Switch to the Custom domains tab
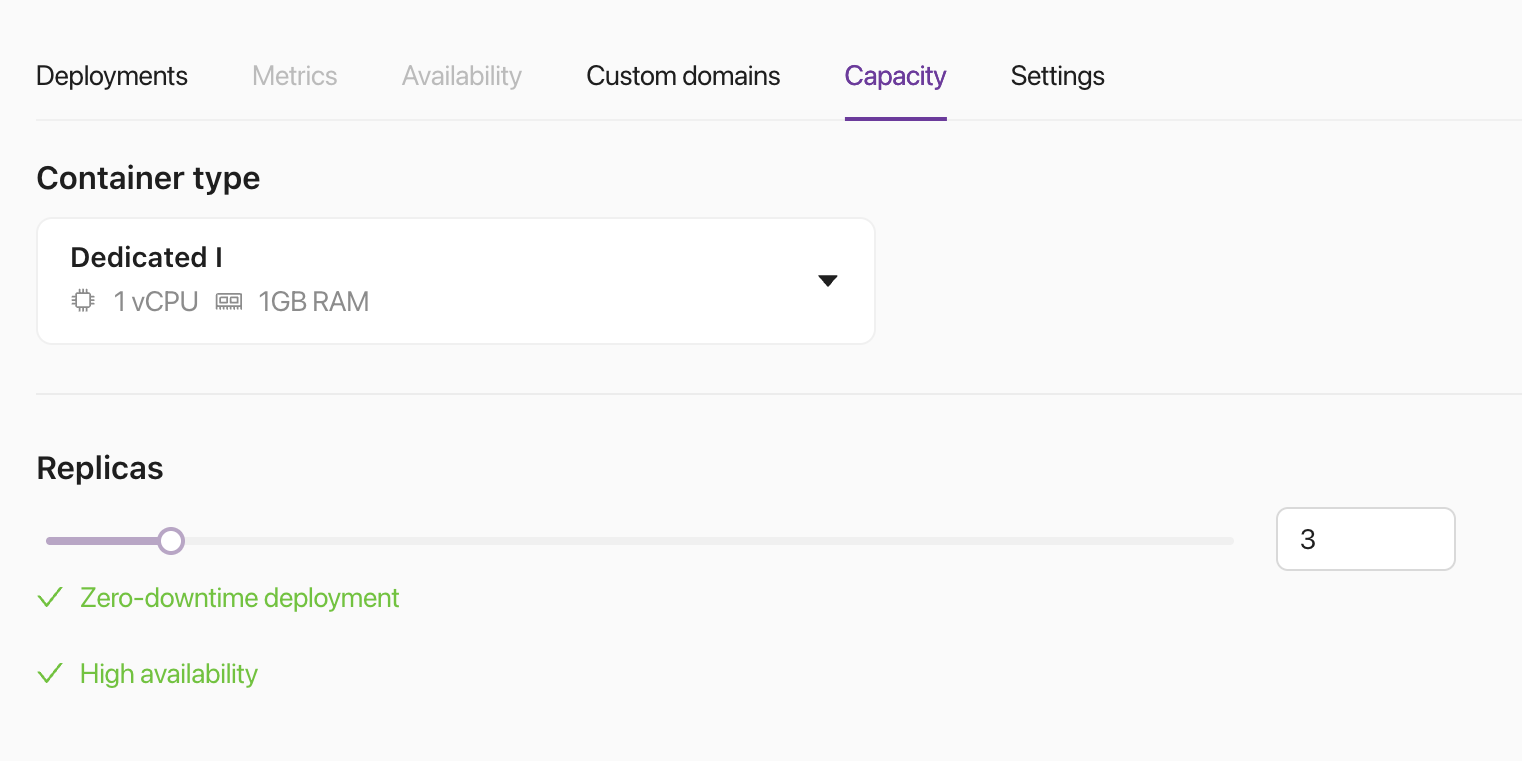The image size is (1522, 761). [683, 75]
